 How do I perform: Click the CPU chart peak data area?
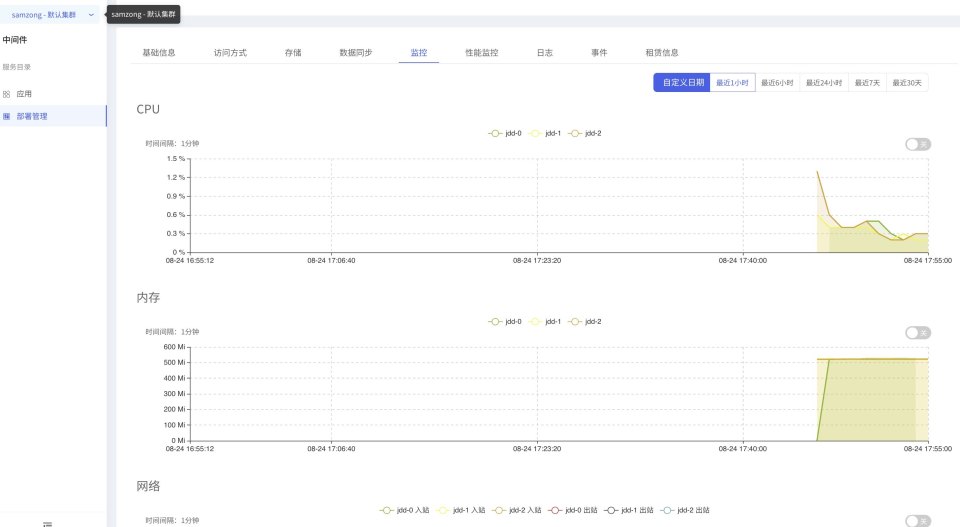[818, 173]
